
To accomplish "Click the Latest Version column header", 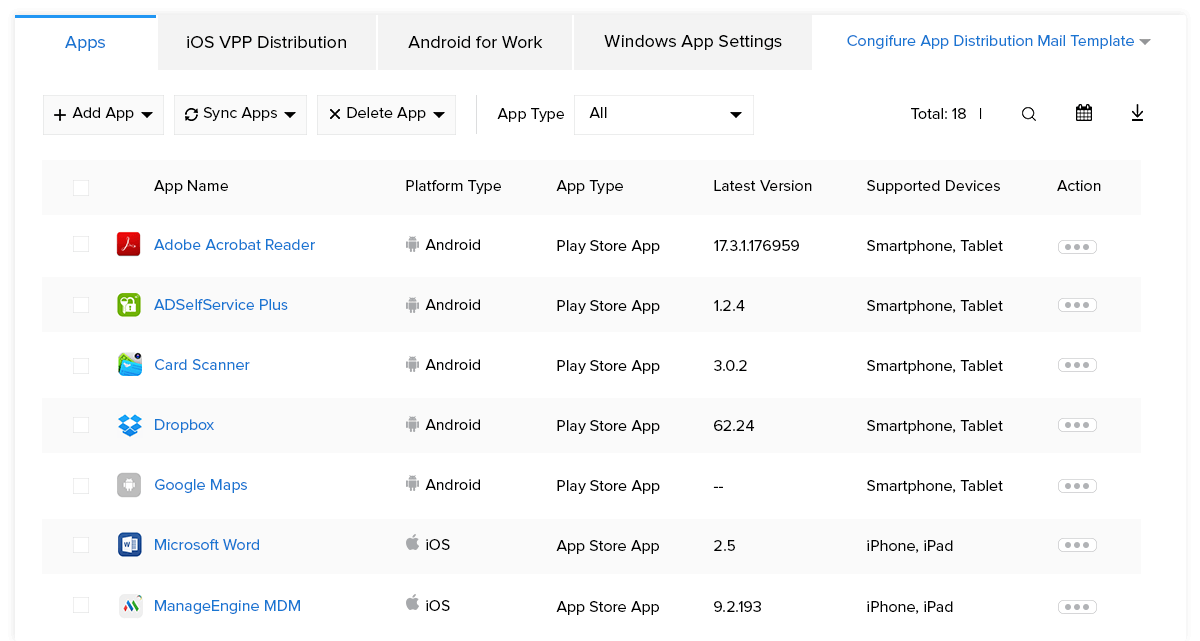I will (762, 186).
